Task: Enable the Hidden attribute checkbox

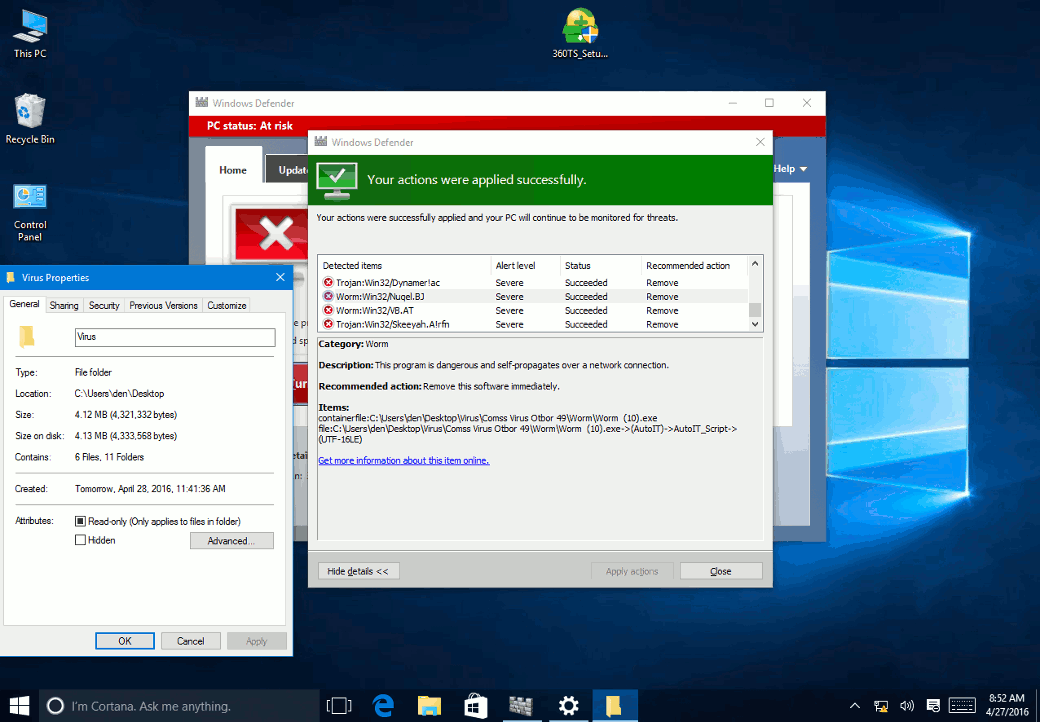Action: coord(81,540)
